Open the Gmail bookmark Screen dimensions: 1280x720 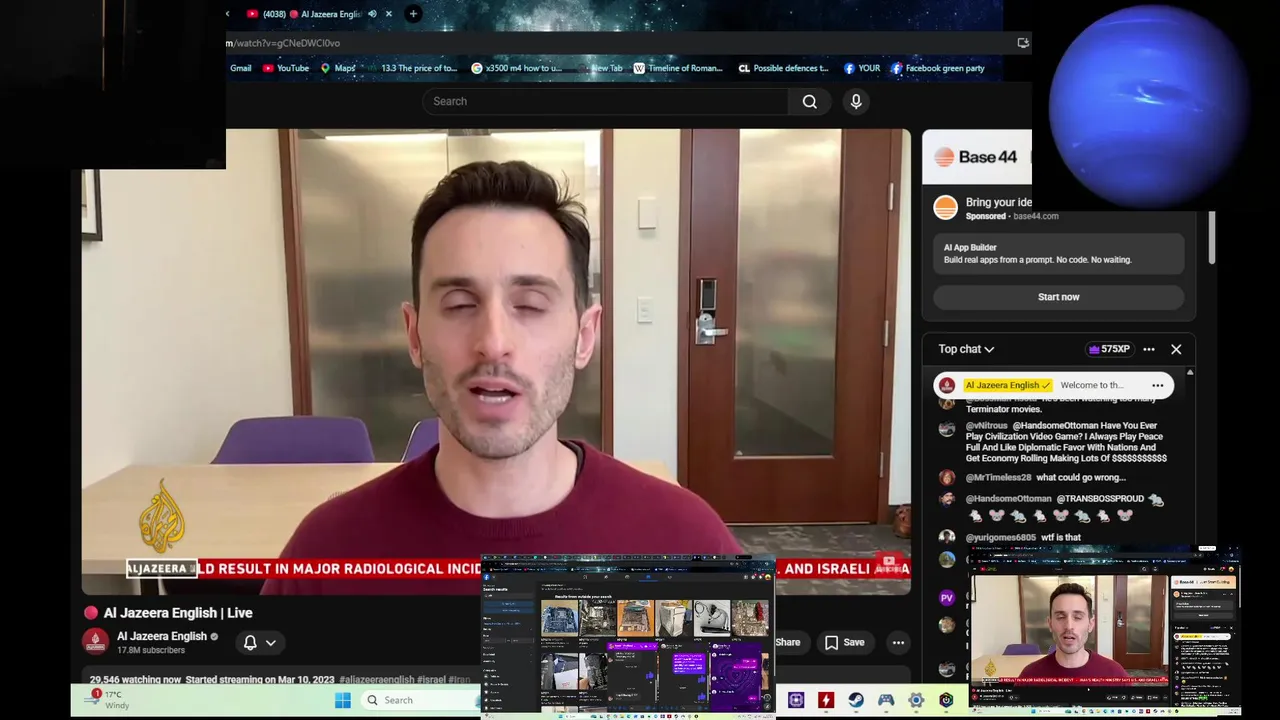[240, 68]
